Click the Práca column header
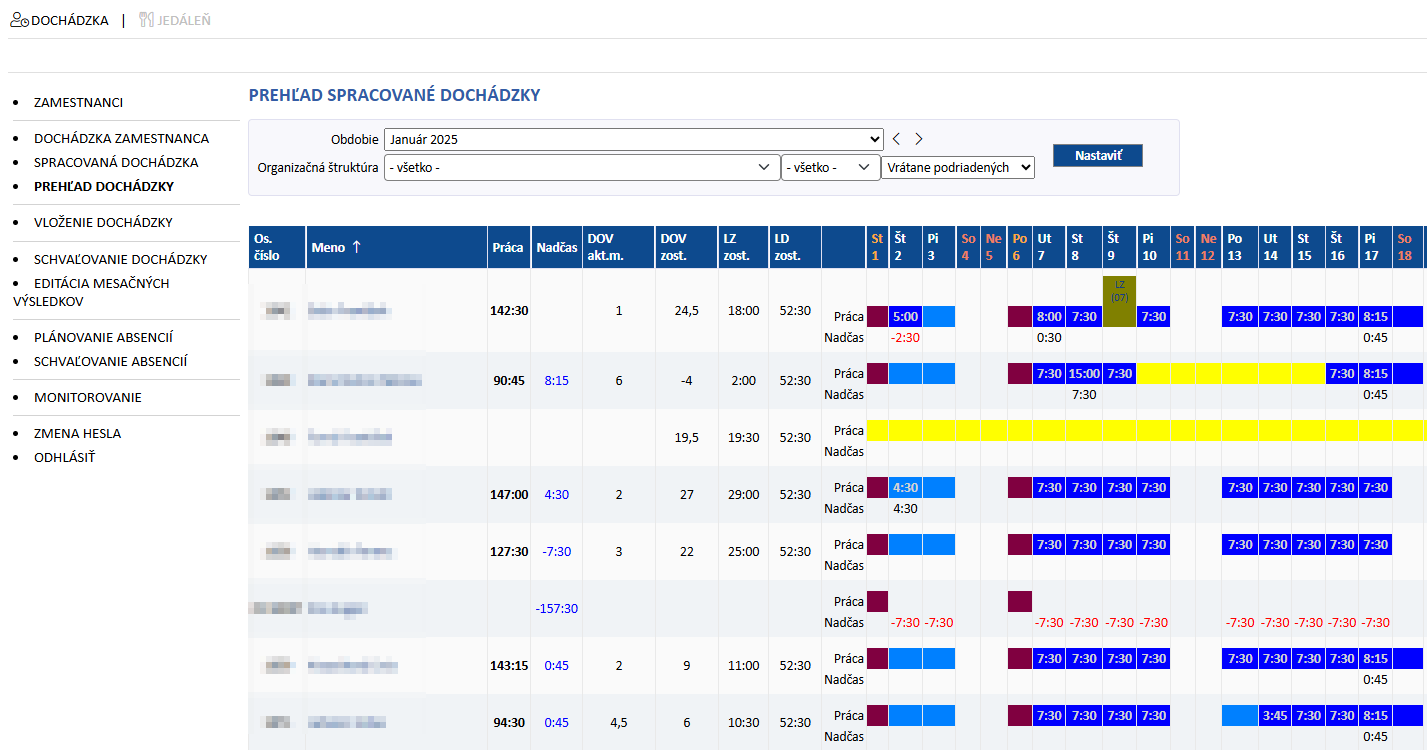Screen dimensions: 1427x750 [x=508, y=247]
